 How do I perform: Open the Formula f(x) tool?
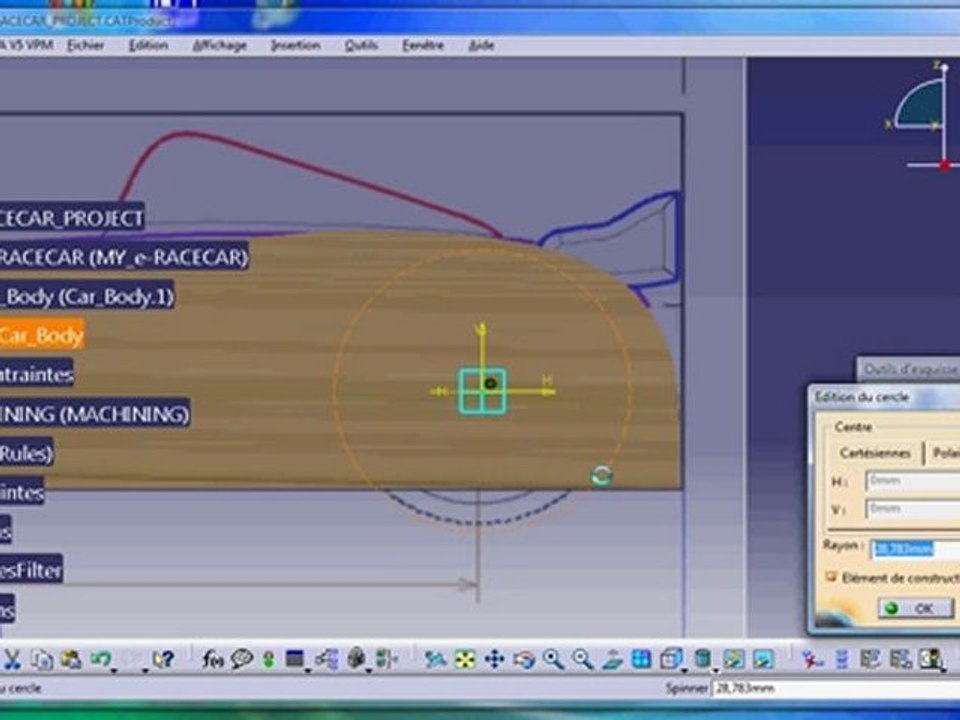(212, 660)
